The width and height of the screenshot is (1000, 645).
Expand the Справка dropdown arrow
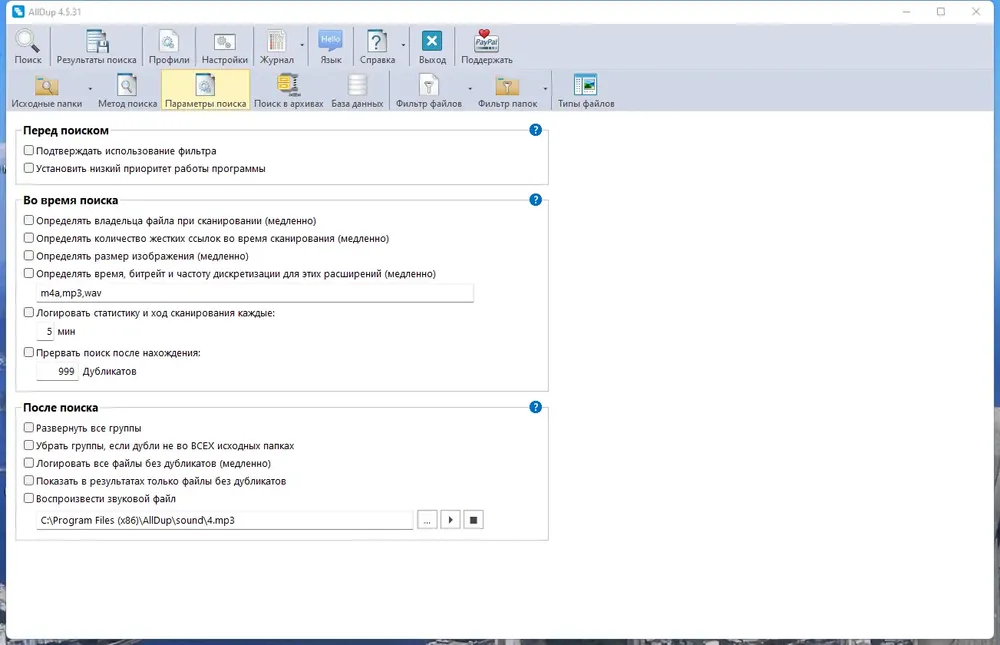pos(403,45)
